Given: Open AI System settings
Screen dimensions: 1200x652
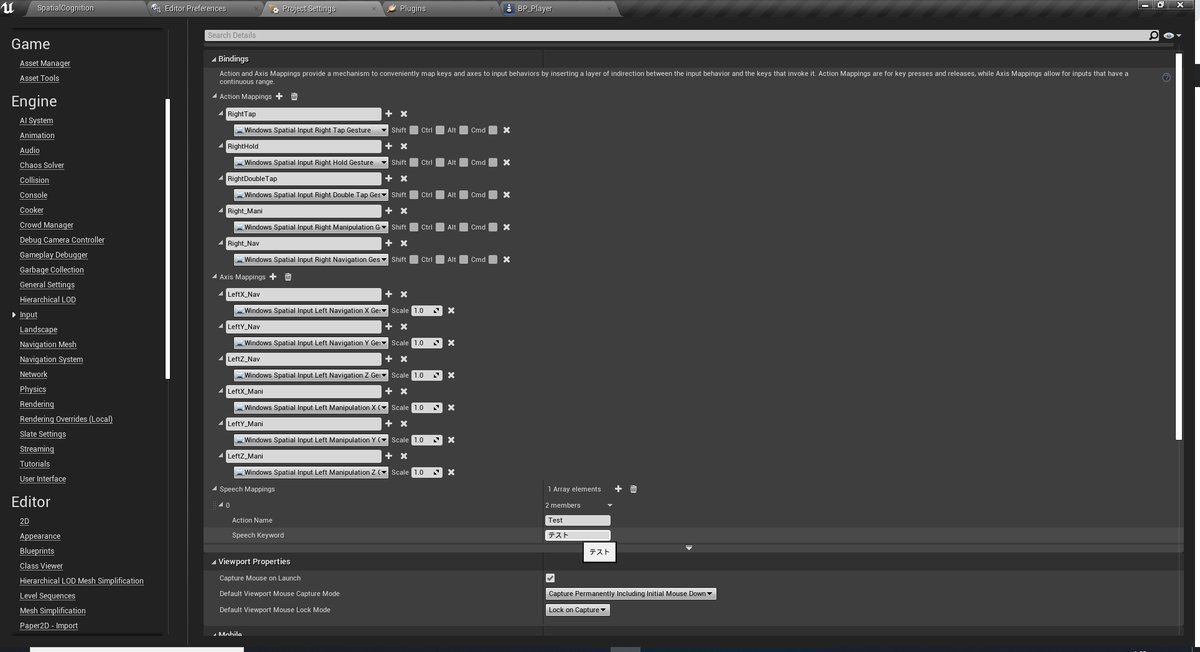Looking at the screenshot, I should (x=36, y=121).
